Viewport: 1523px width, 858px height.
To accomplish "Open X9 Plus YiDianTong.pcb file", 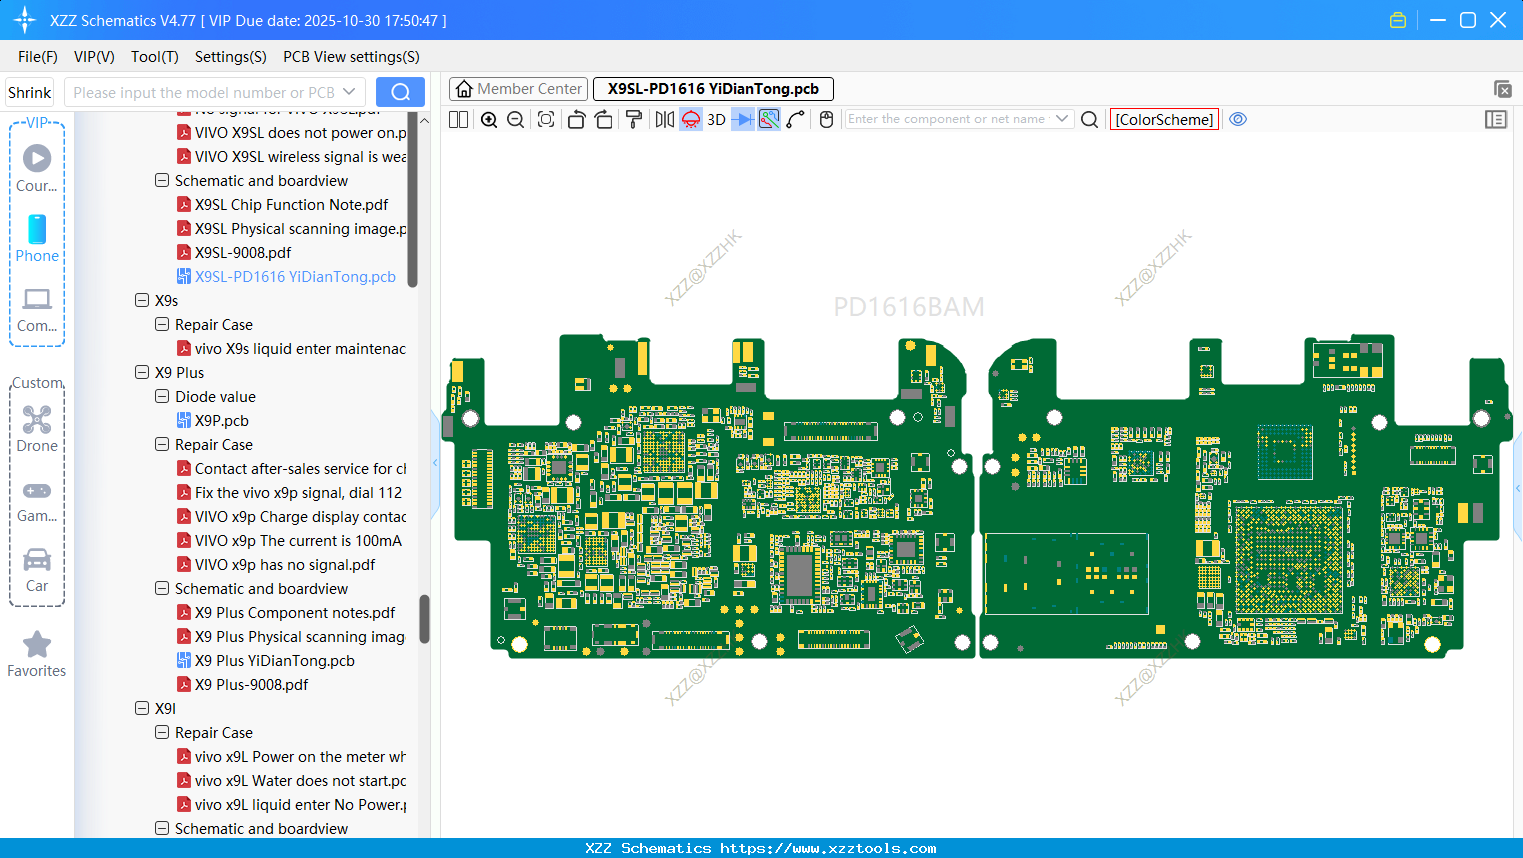I will pos(274,661).
